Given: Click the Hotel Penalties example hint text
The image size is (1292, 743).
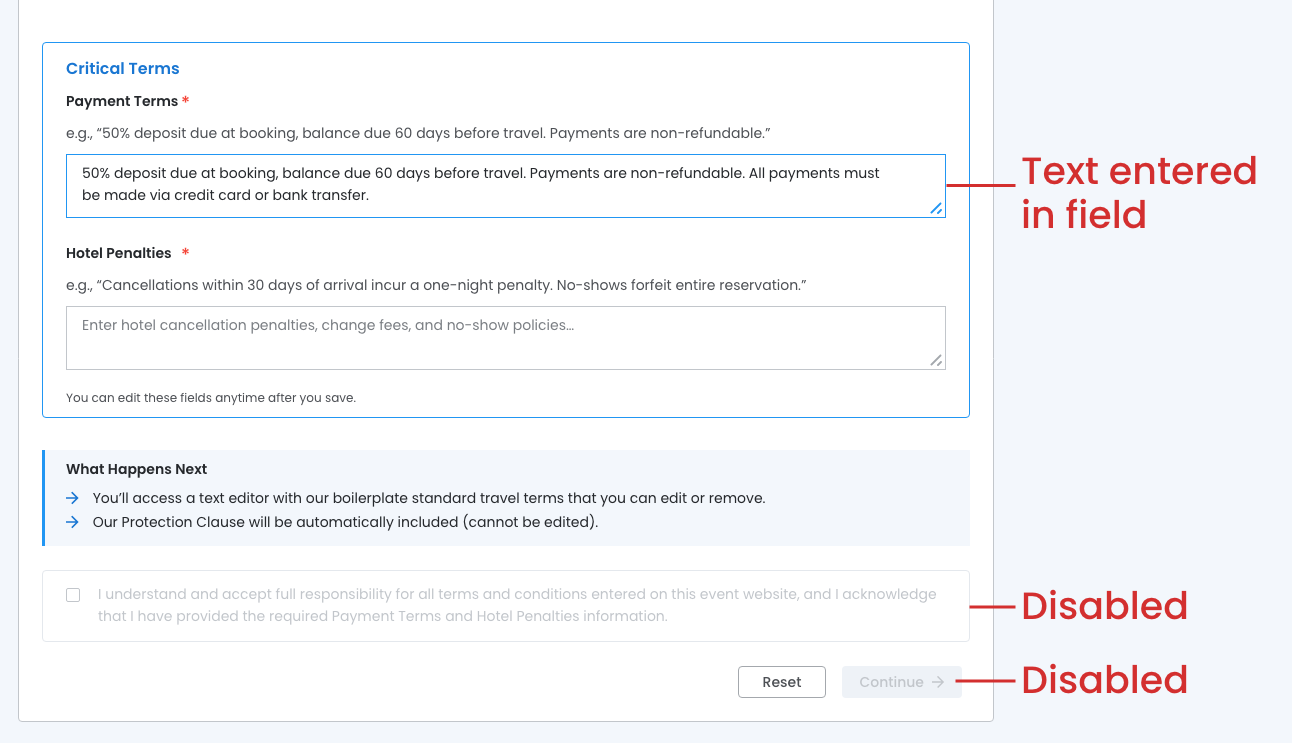Looking at the screenshot, I should click(436, 285).
